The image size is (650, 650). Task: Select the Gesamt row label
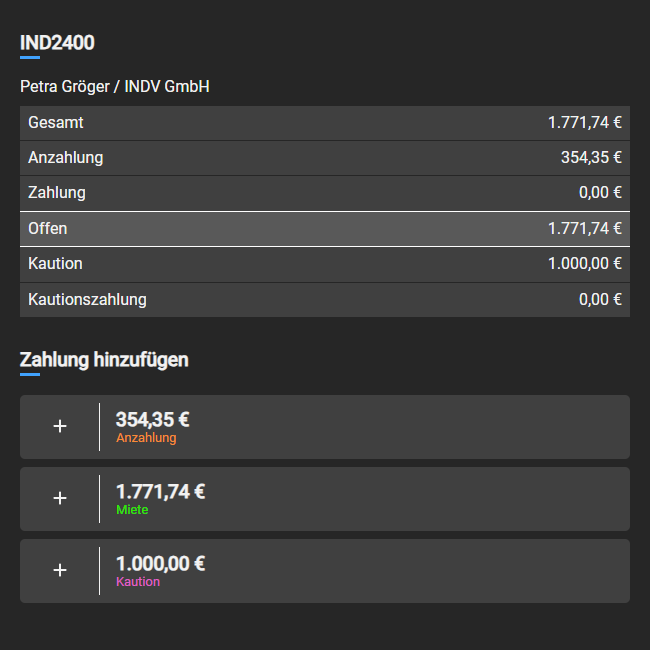click(56, 123)
